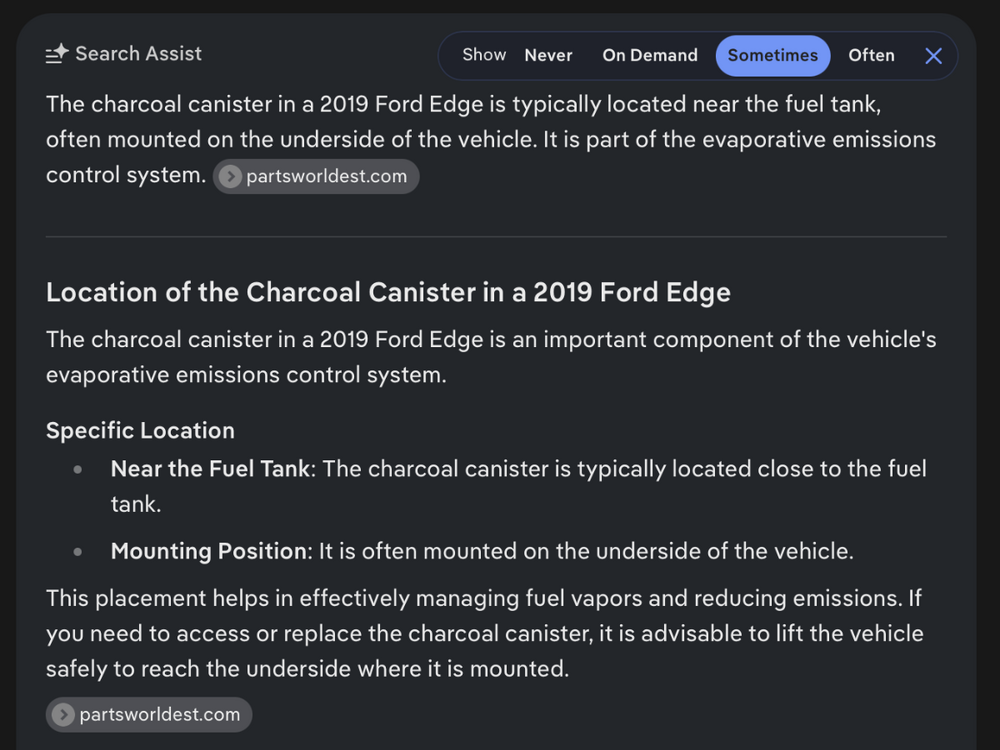Click the chevron icon in the bottom partsworldest.com chip
This screenshot has height=750, width=1000.
(63, 715)
